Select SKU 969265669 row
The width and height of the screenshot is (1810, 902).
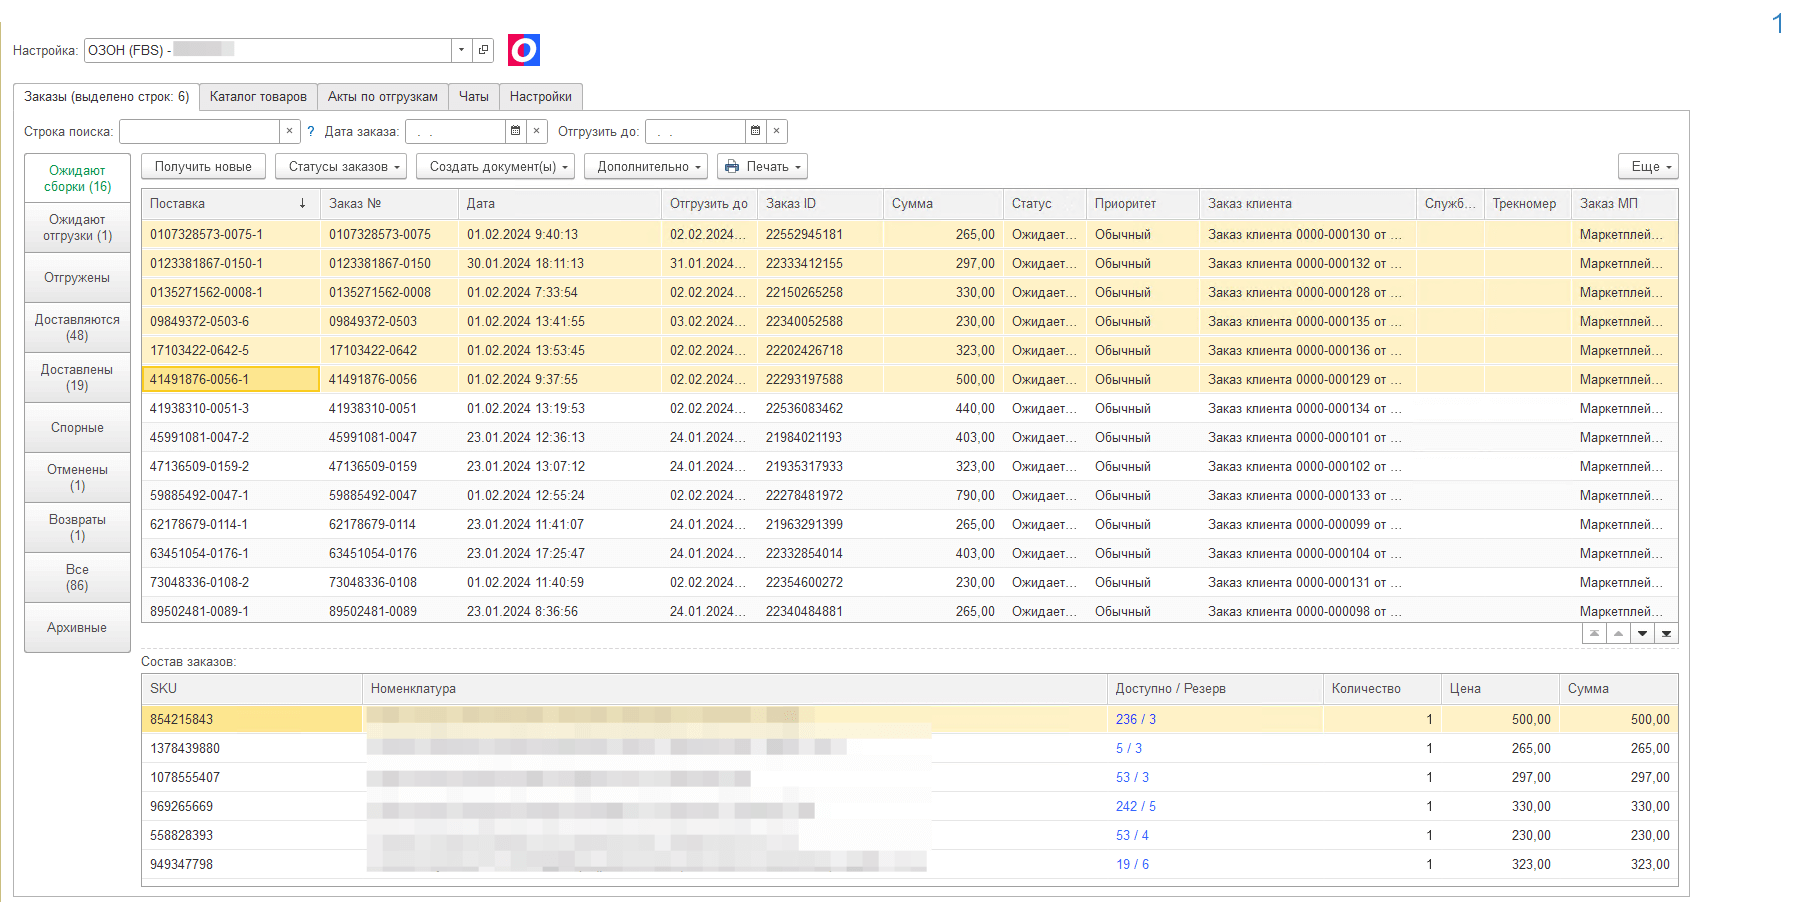pyautogui.click(x=909, y=807)
